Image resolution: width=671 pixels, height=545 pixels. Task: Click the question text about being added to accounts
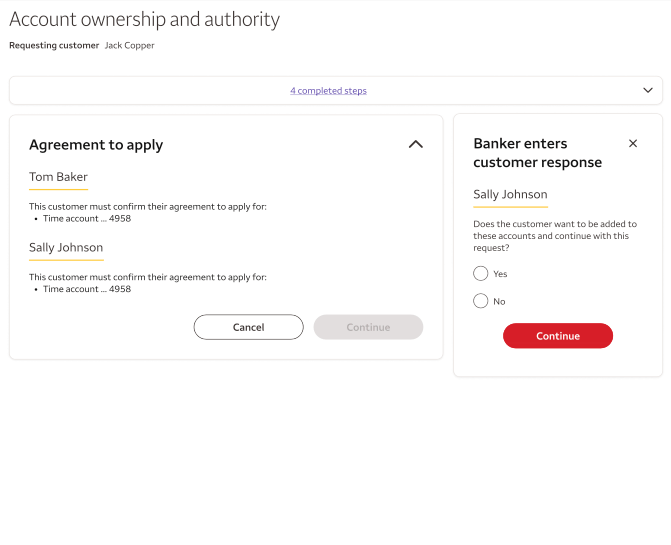point(554,236)
